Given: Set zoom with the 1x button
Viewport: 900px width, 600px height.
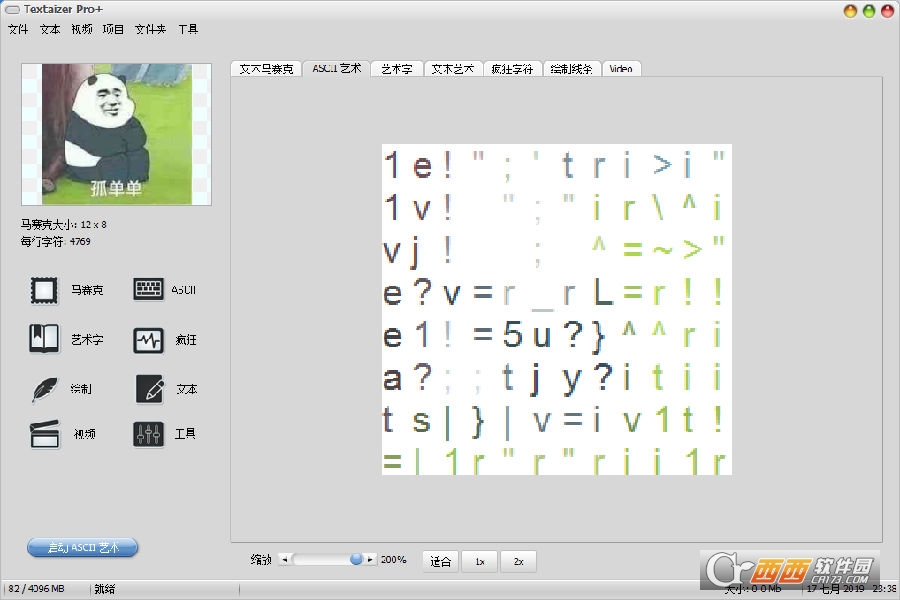Looking at the screenshot, I should pyautogui.click(x=480, y=562).
